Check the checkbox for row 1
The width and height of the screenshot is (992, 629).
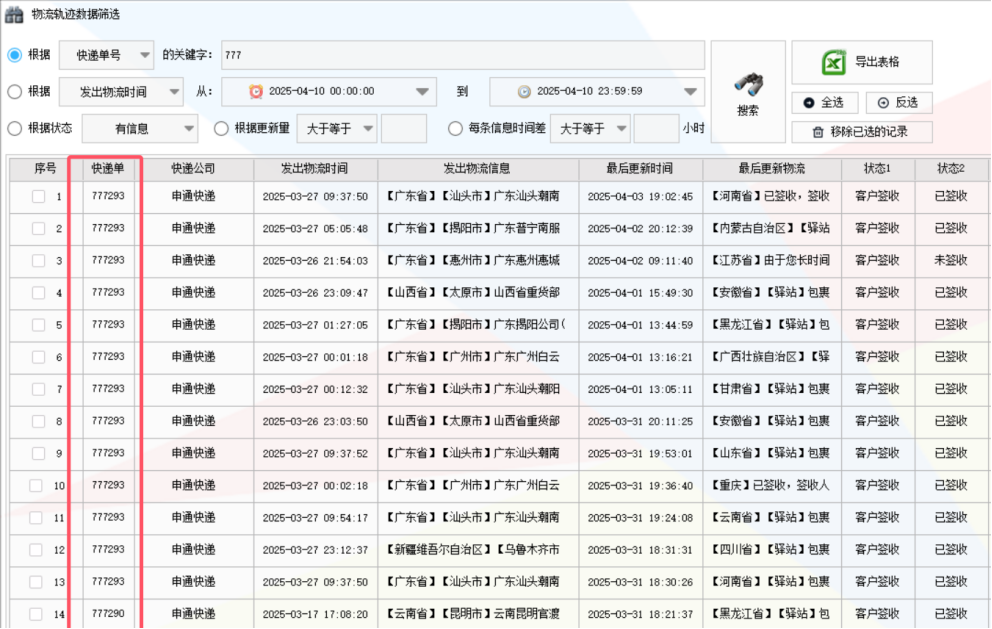[39, 196]
